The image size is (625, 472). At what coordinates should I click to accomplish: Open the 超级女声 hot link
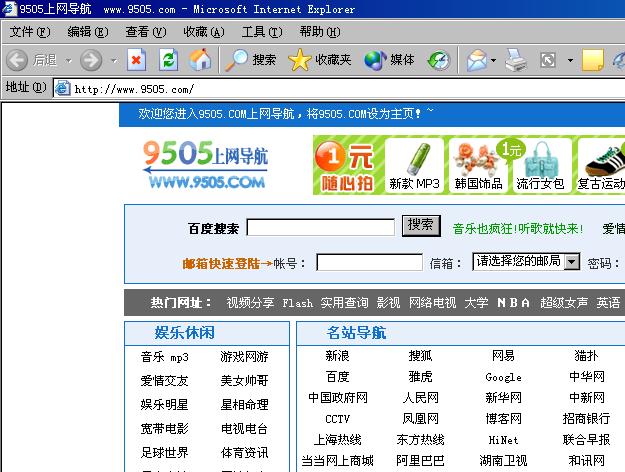(564, 303)
